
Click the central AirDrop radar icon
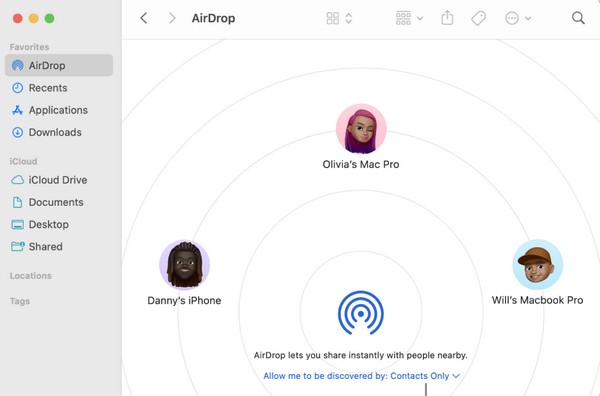point(361,313)
